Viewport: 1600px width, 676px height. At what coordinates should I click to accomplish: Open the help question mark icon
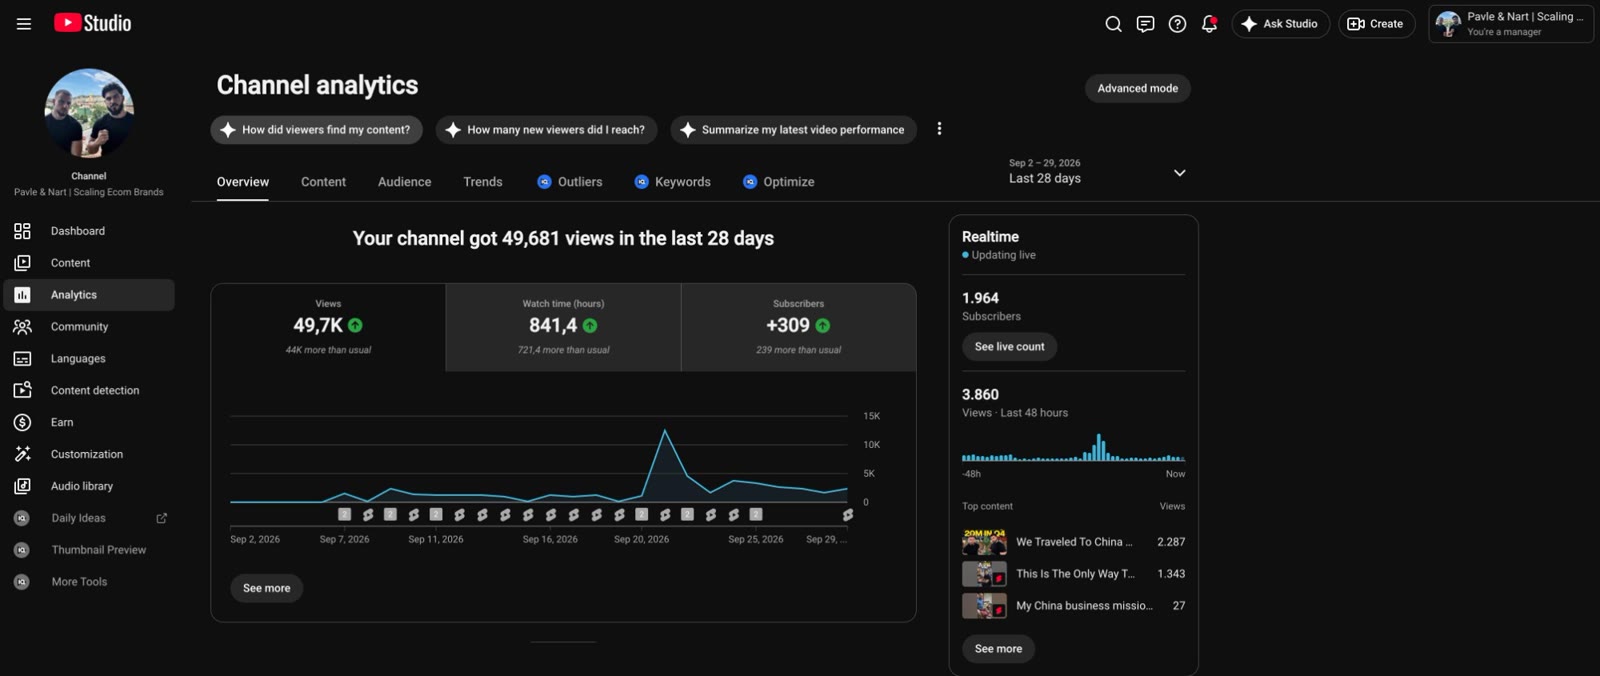(1177, 24)
